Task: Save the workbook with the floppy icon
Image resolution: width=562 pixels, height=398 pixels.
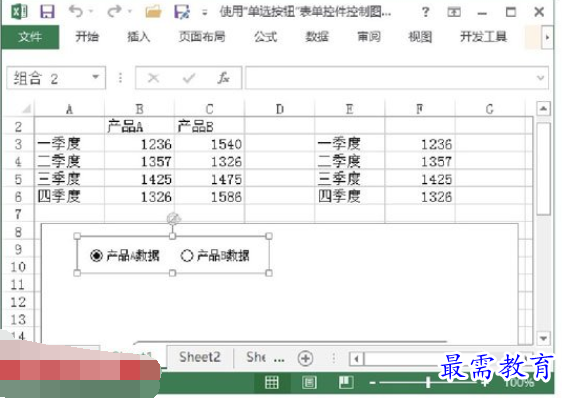Action: [x=47, y=11]
